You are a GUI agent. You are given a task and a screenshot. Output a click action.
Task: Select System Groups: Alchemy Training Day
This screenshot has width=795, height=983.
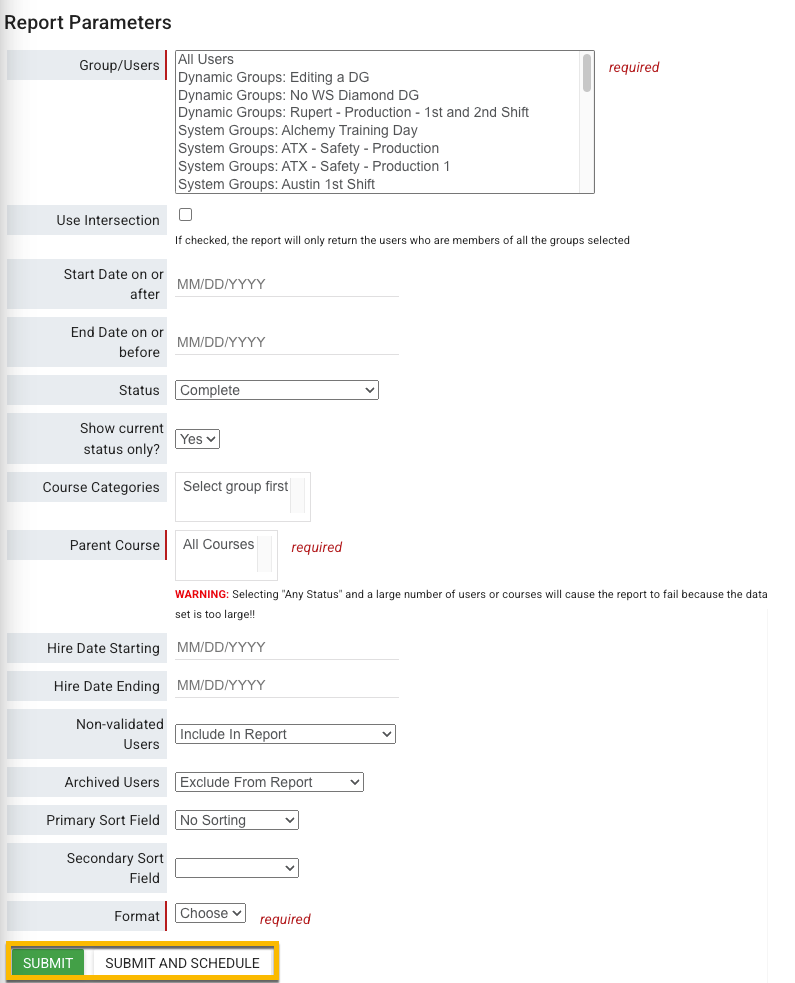click(297, 130)
